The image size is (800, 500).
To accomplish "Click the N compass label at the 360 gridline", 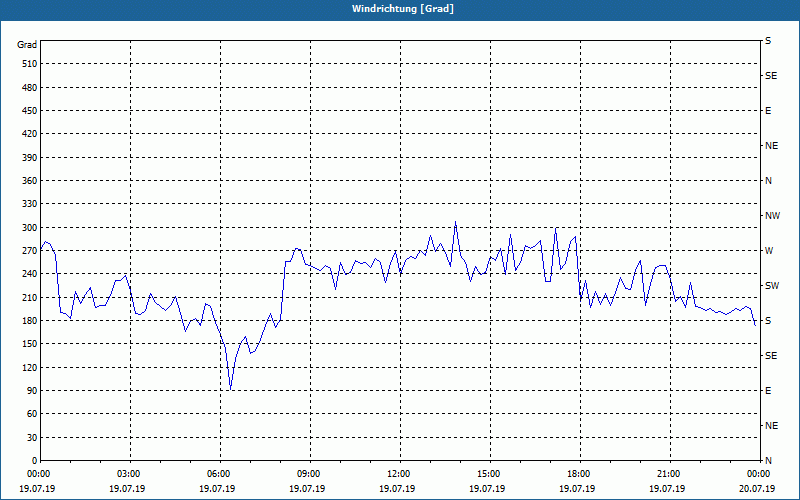I will (x=768, y=181).
